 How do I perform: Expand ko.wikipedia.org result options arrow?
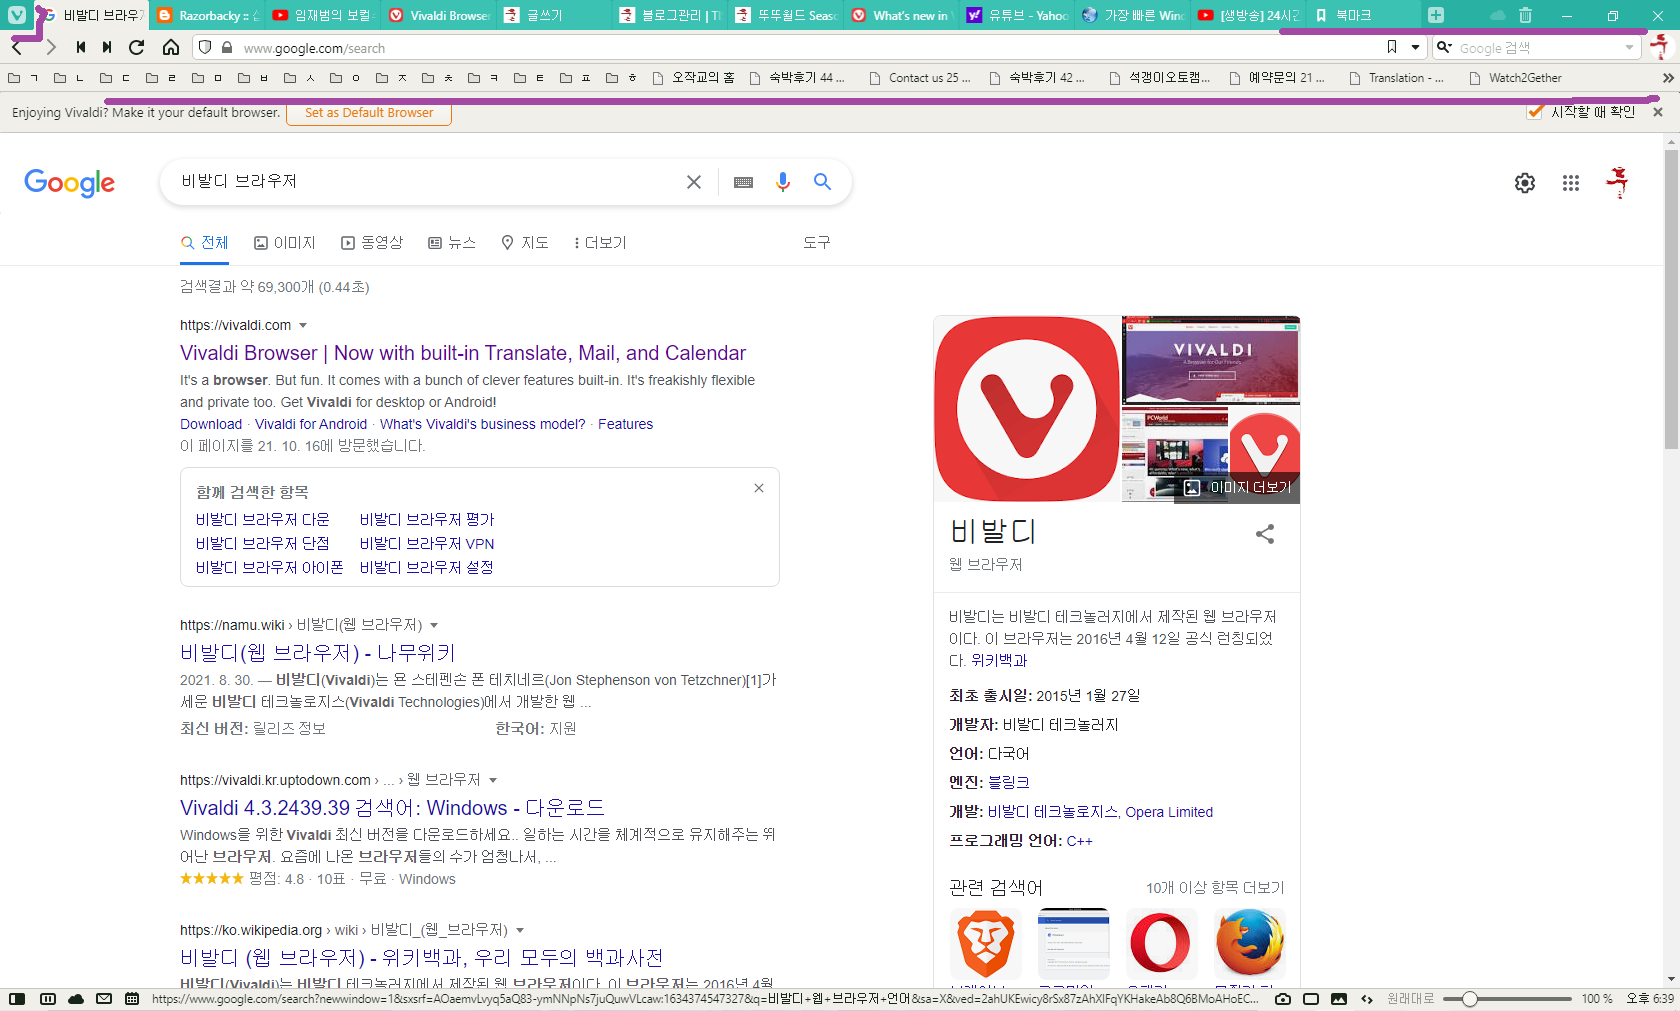coord(519,931)
